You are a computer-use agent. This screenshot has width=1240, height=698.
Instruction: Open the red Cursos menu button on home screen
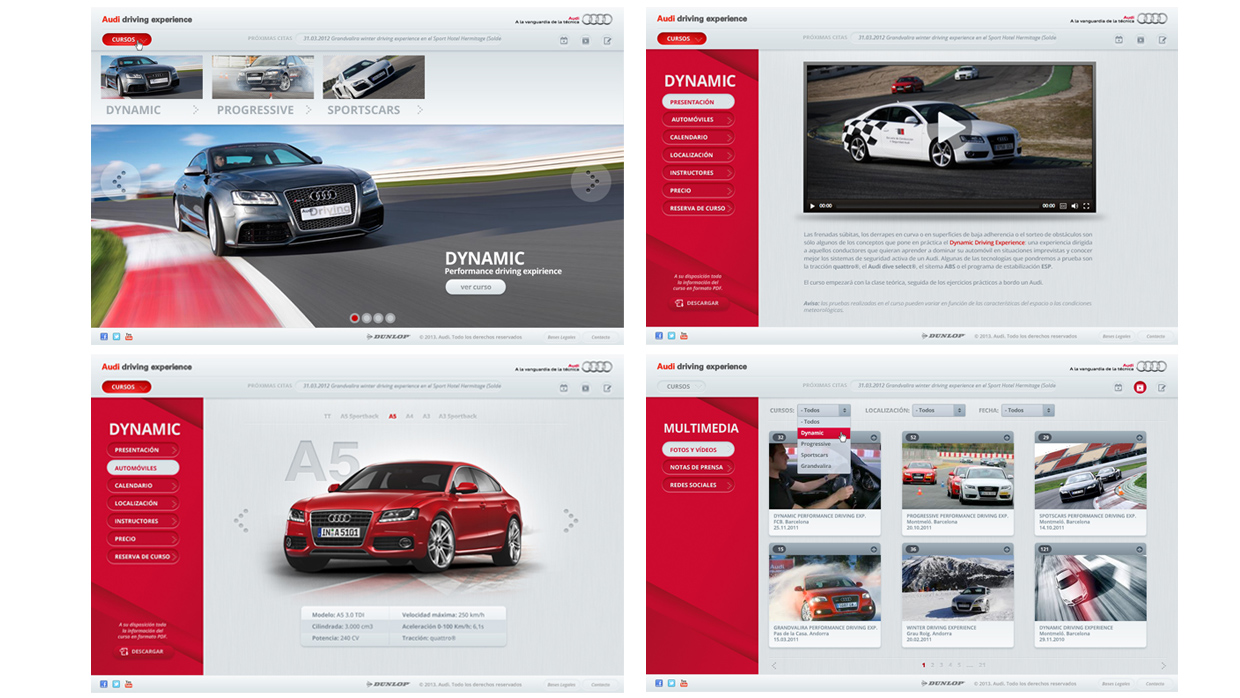pos(127,40)
